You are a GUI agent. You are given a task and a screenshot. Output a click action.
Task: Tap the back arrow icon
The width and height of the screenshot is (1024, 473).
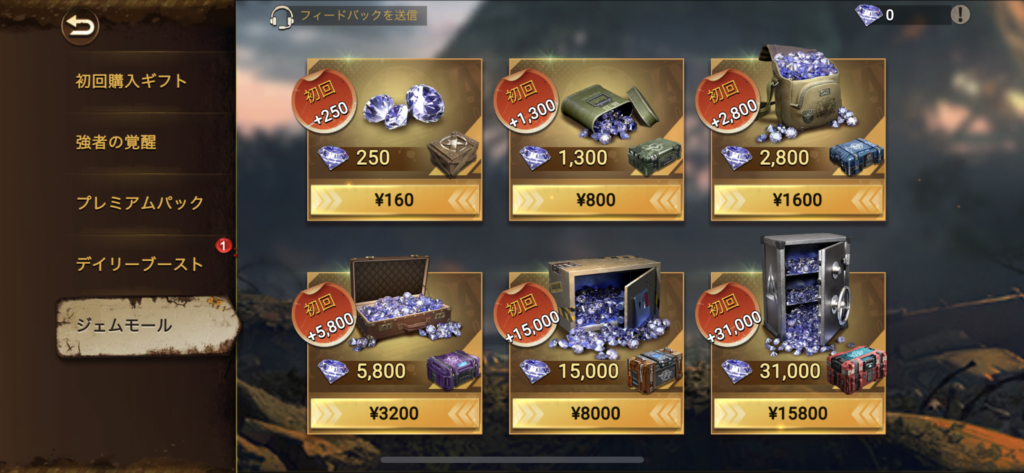[x=80, y=27]
